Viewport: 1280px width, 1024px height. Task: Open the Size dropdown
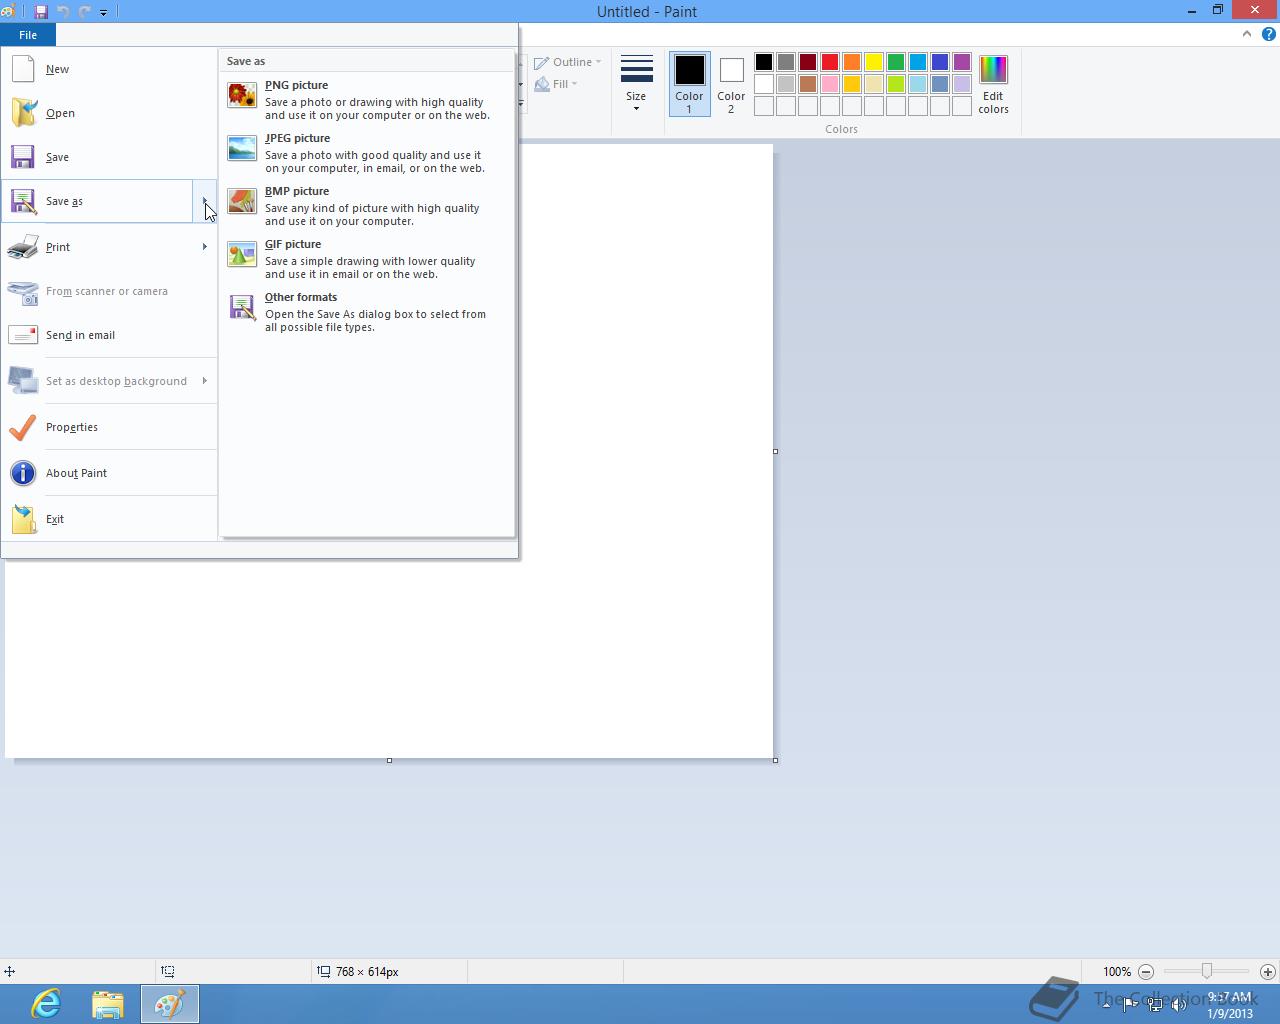[x=636, y=84]
